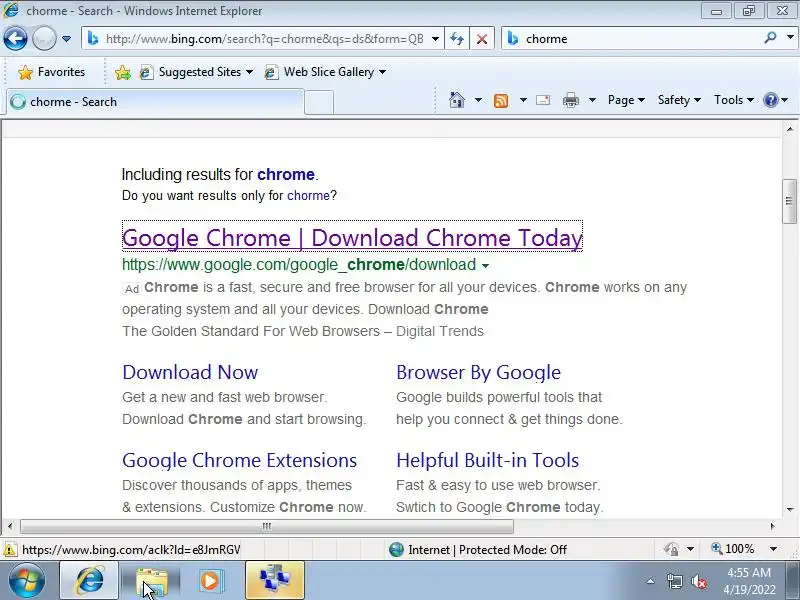Open the Windows Start orb
The height and width of the screenshot is (600, 800).
pos(27,581)
